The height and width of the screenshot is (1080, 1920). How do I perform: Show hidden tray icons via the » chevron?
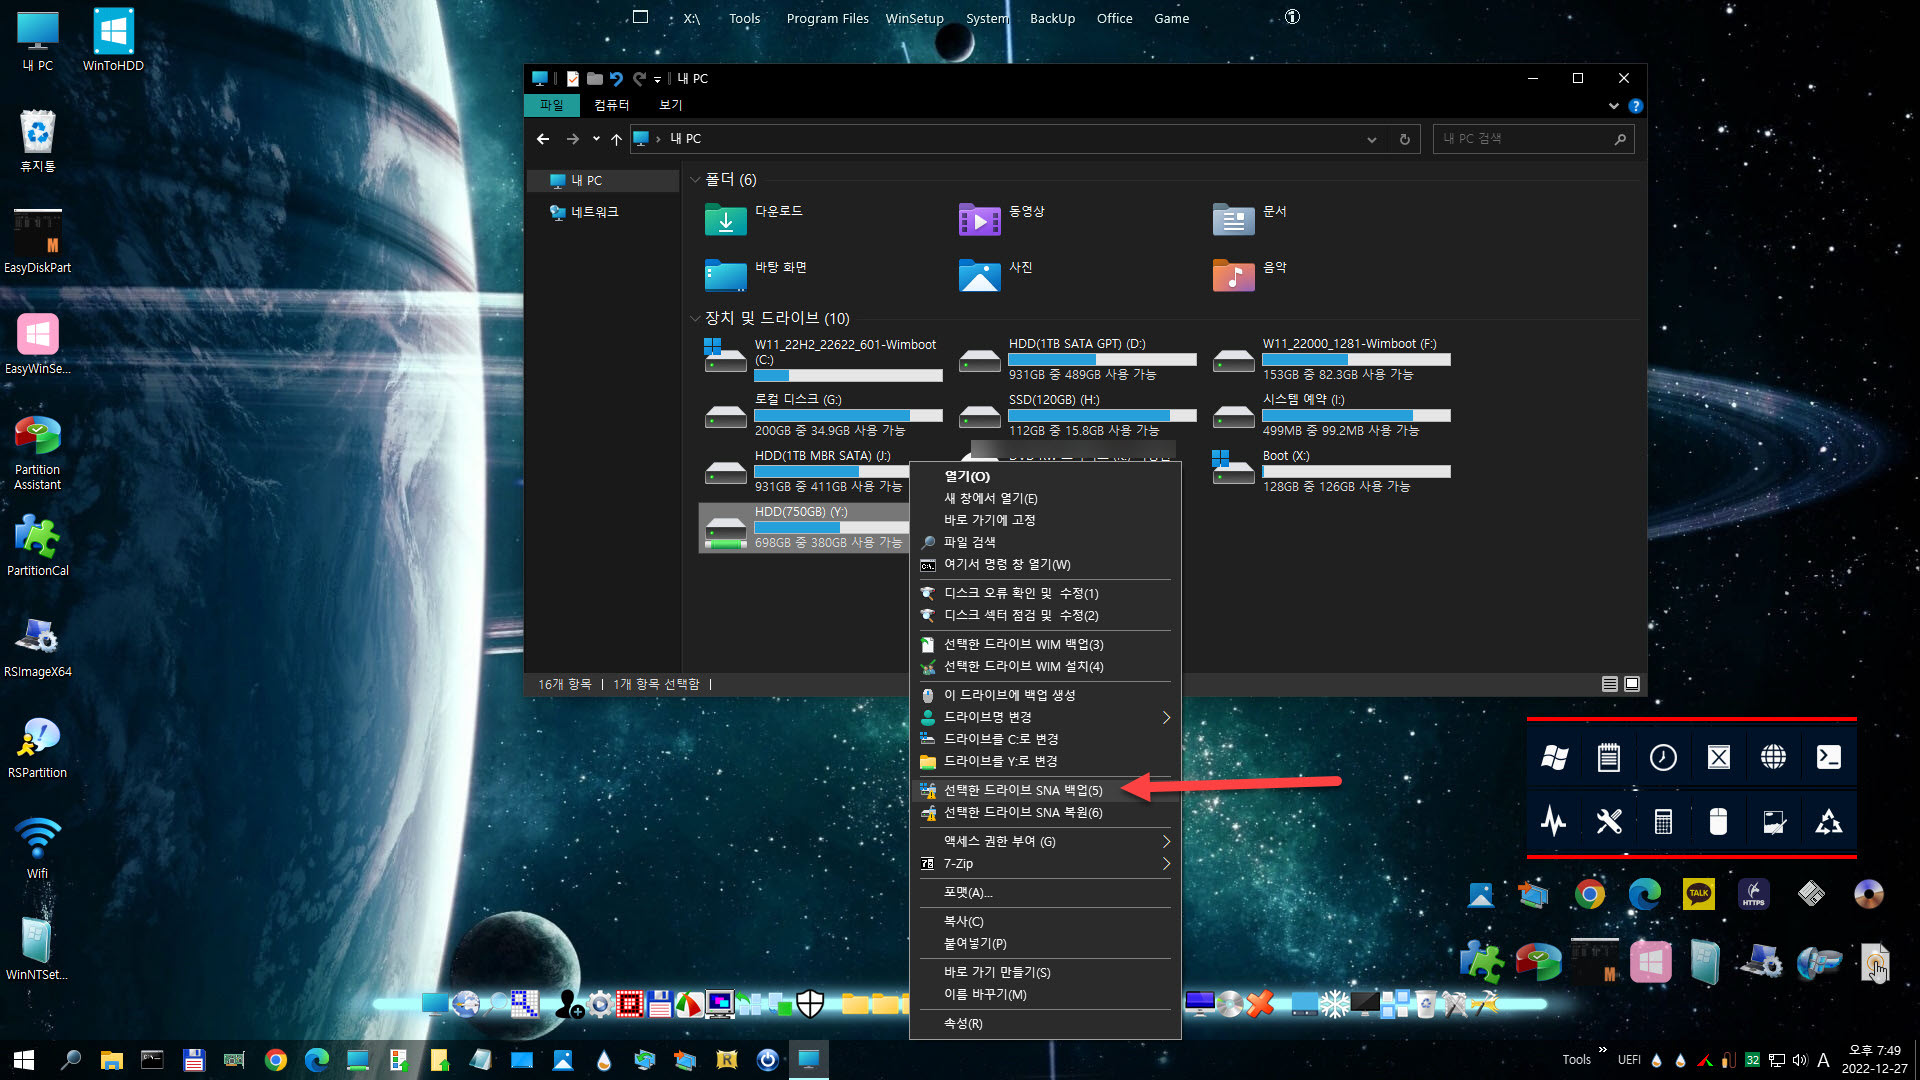pos(1602,1050)
